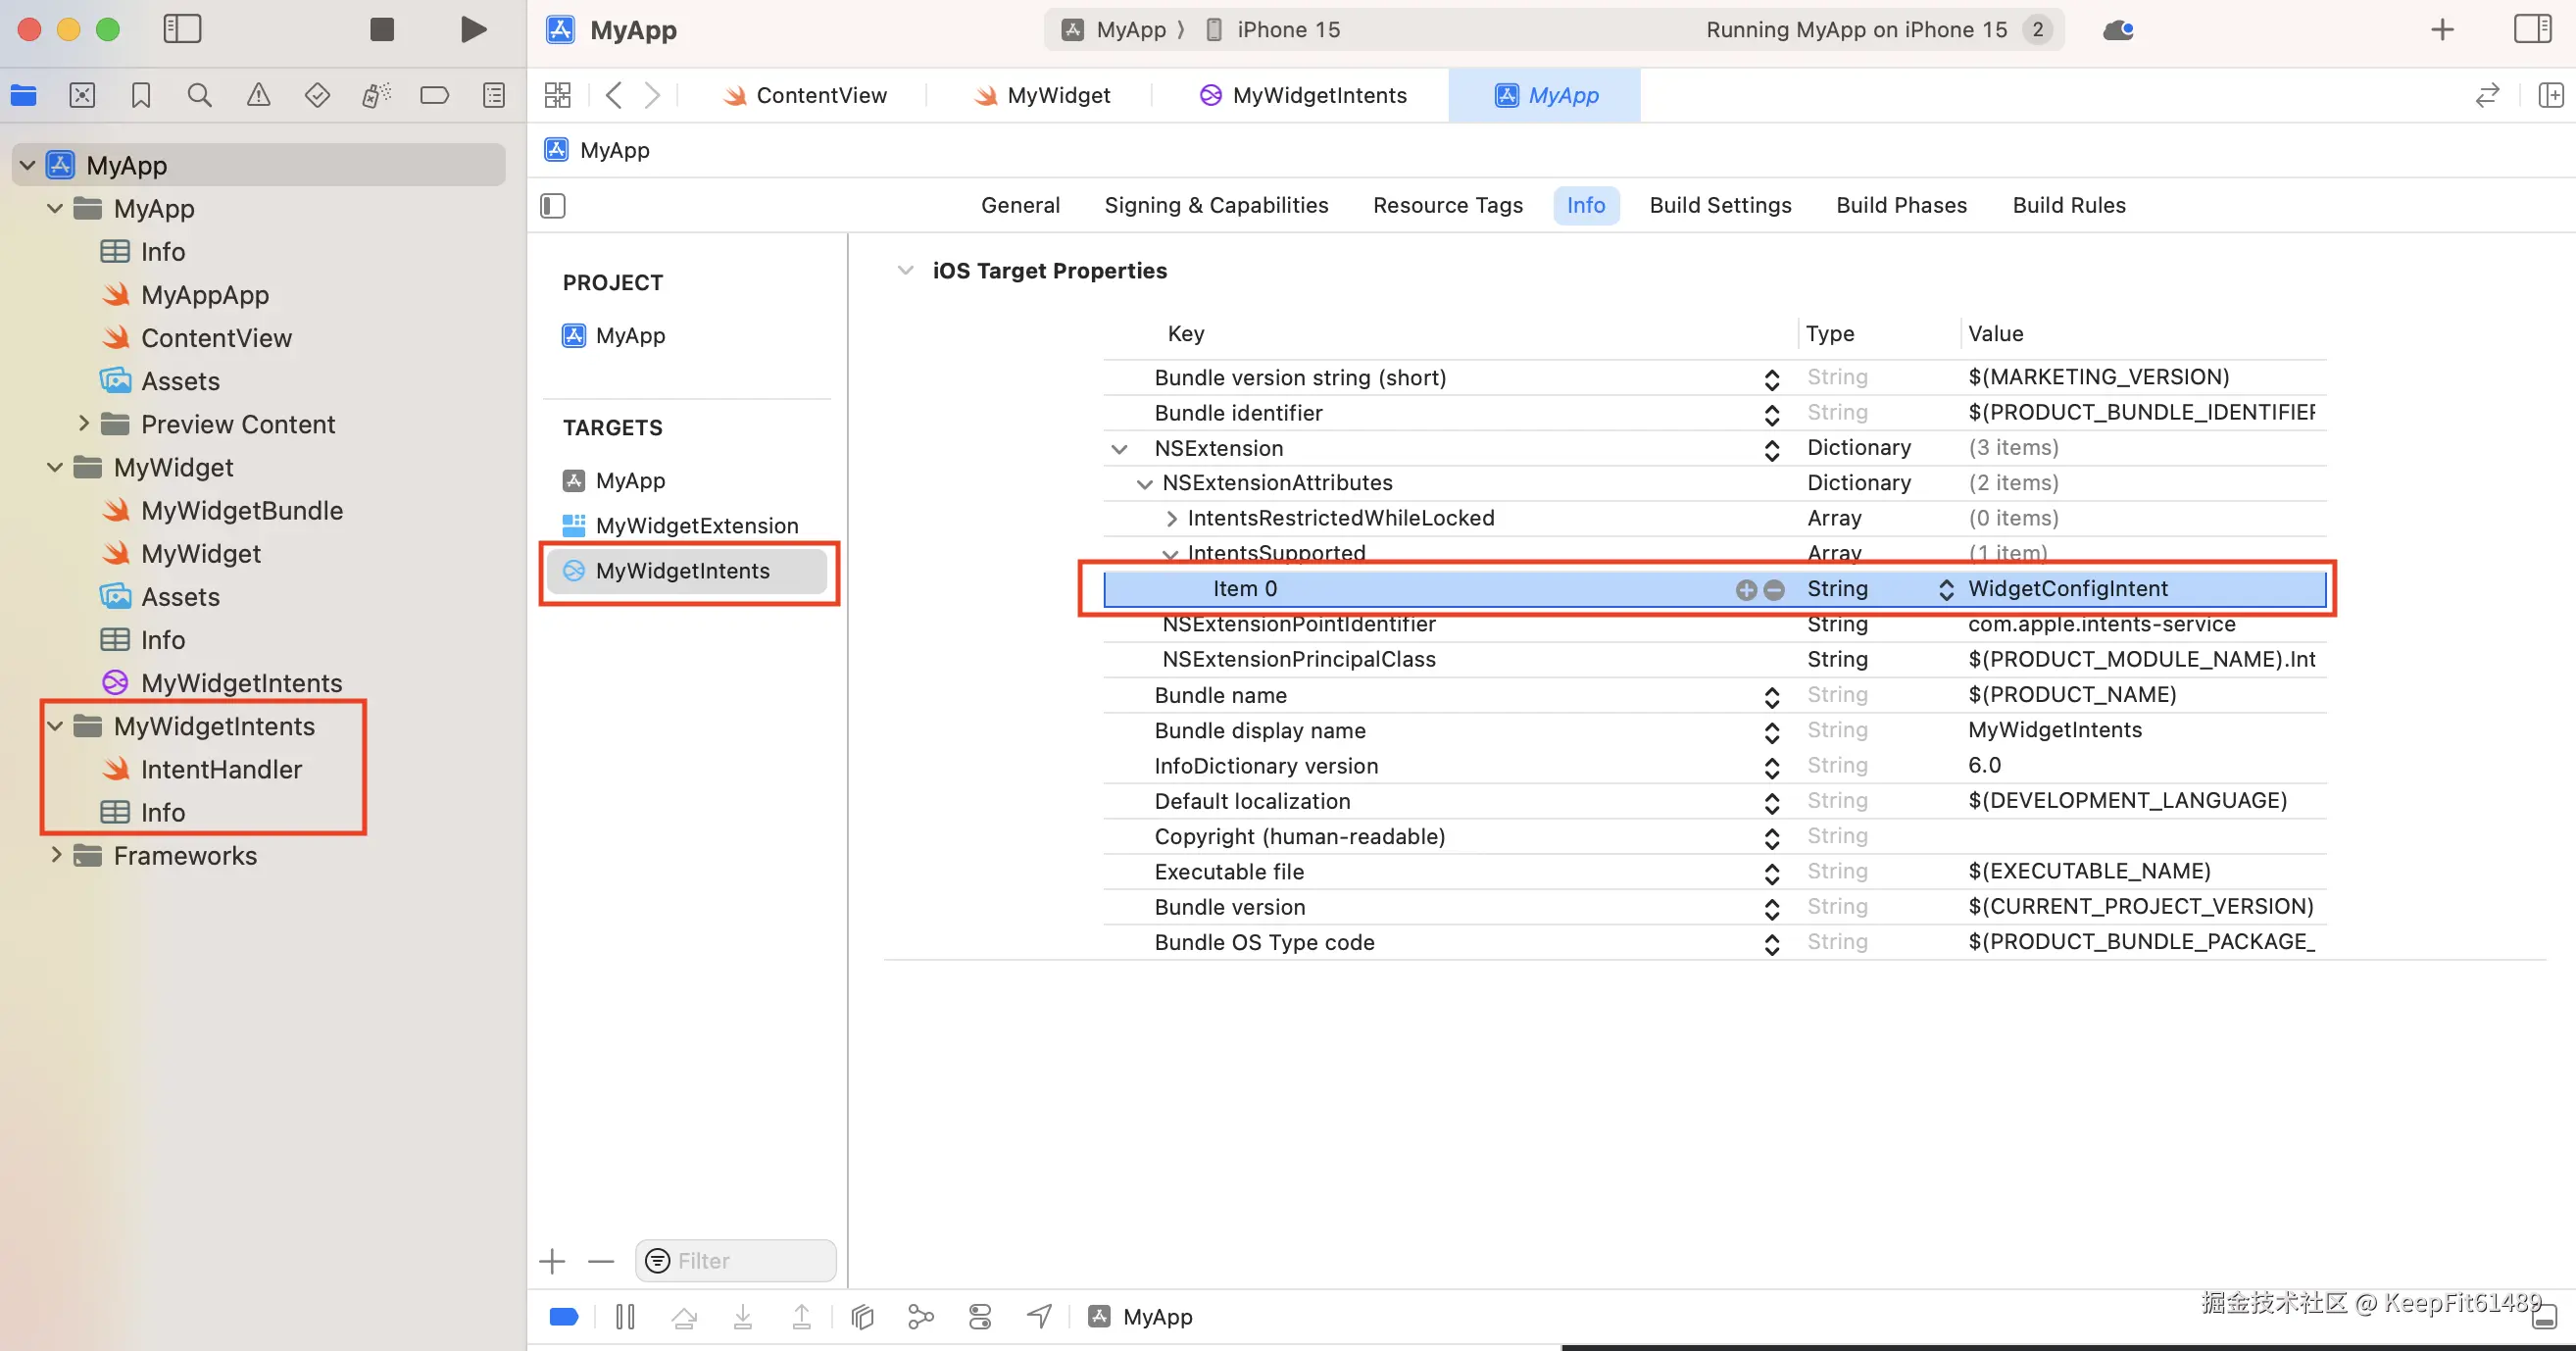Open the Find navigator magnifier icon

(x=199, y=95)
